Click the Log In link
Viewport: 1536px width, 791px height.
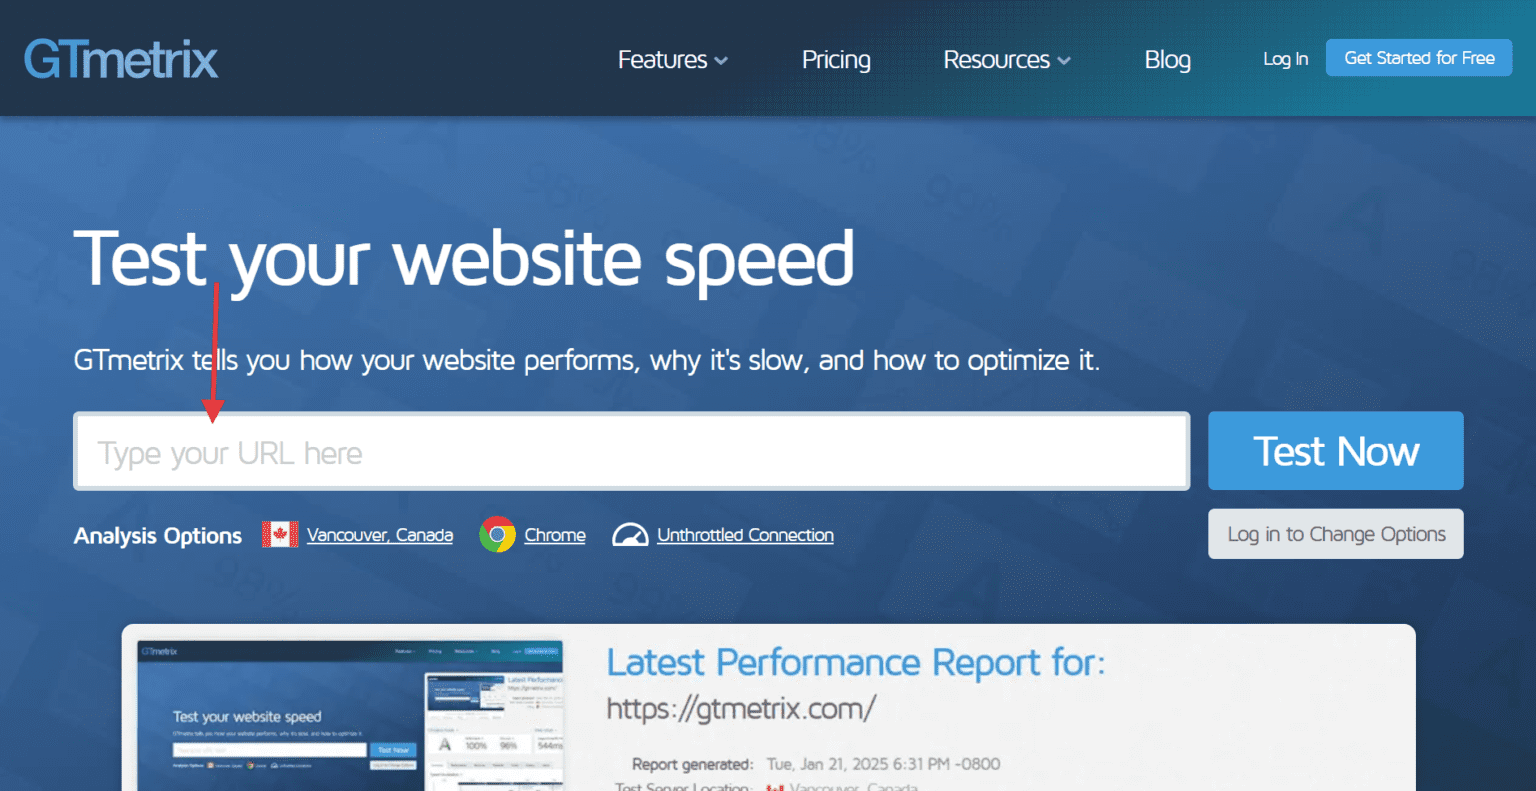[x=1285, y=58]
